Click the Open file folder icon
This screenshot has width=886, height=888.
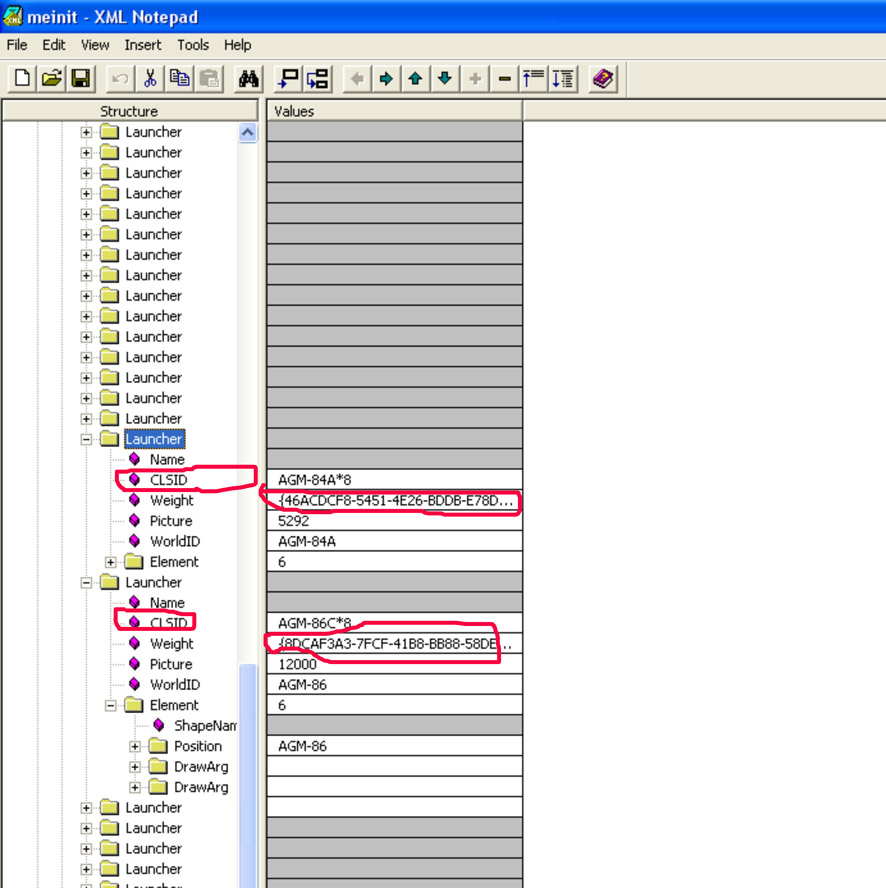coord(52,79)
